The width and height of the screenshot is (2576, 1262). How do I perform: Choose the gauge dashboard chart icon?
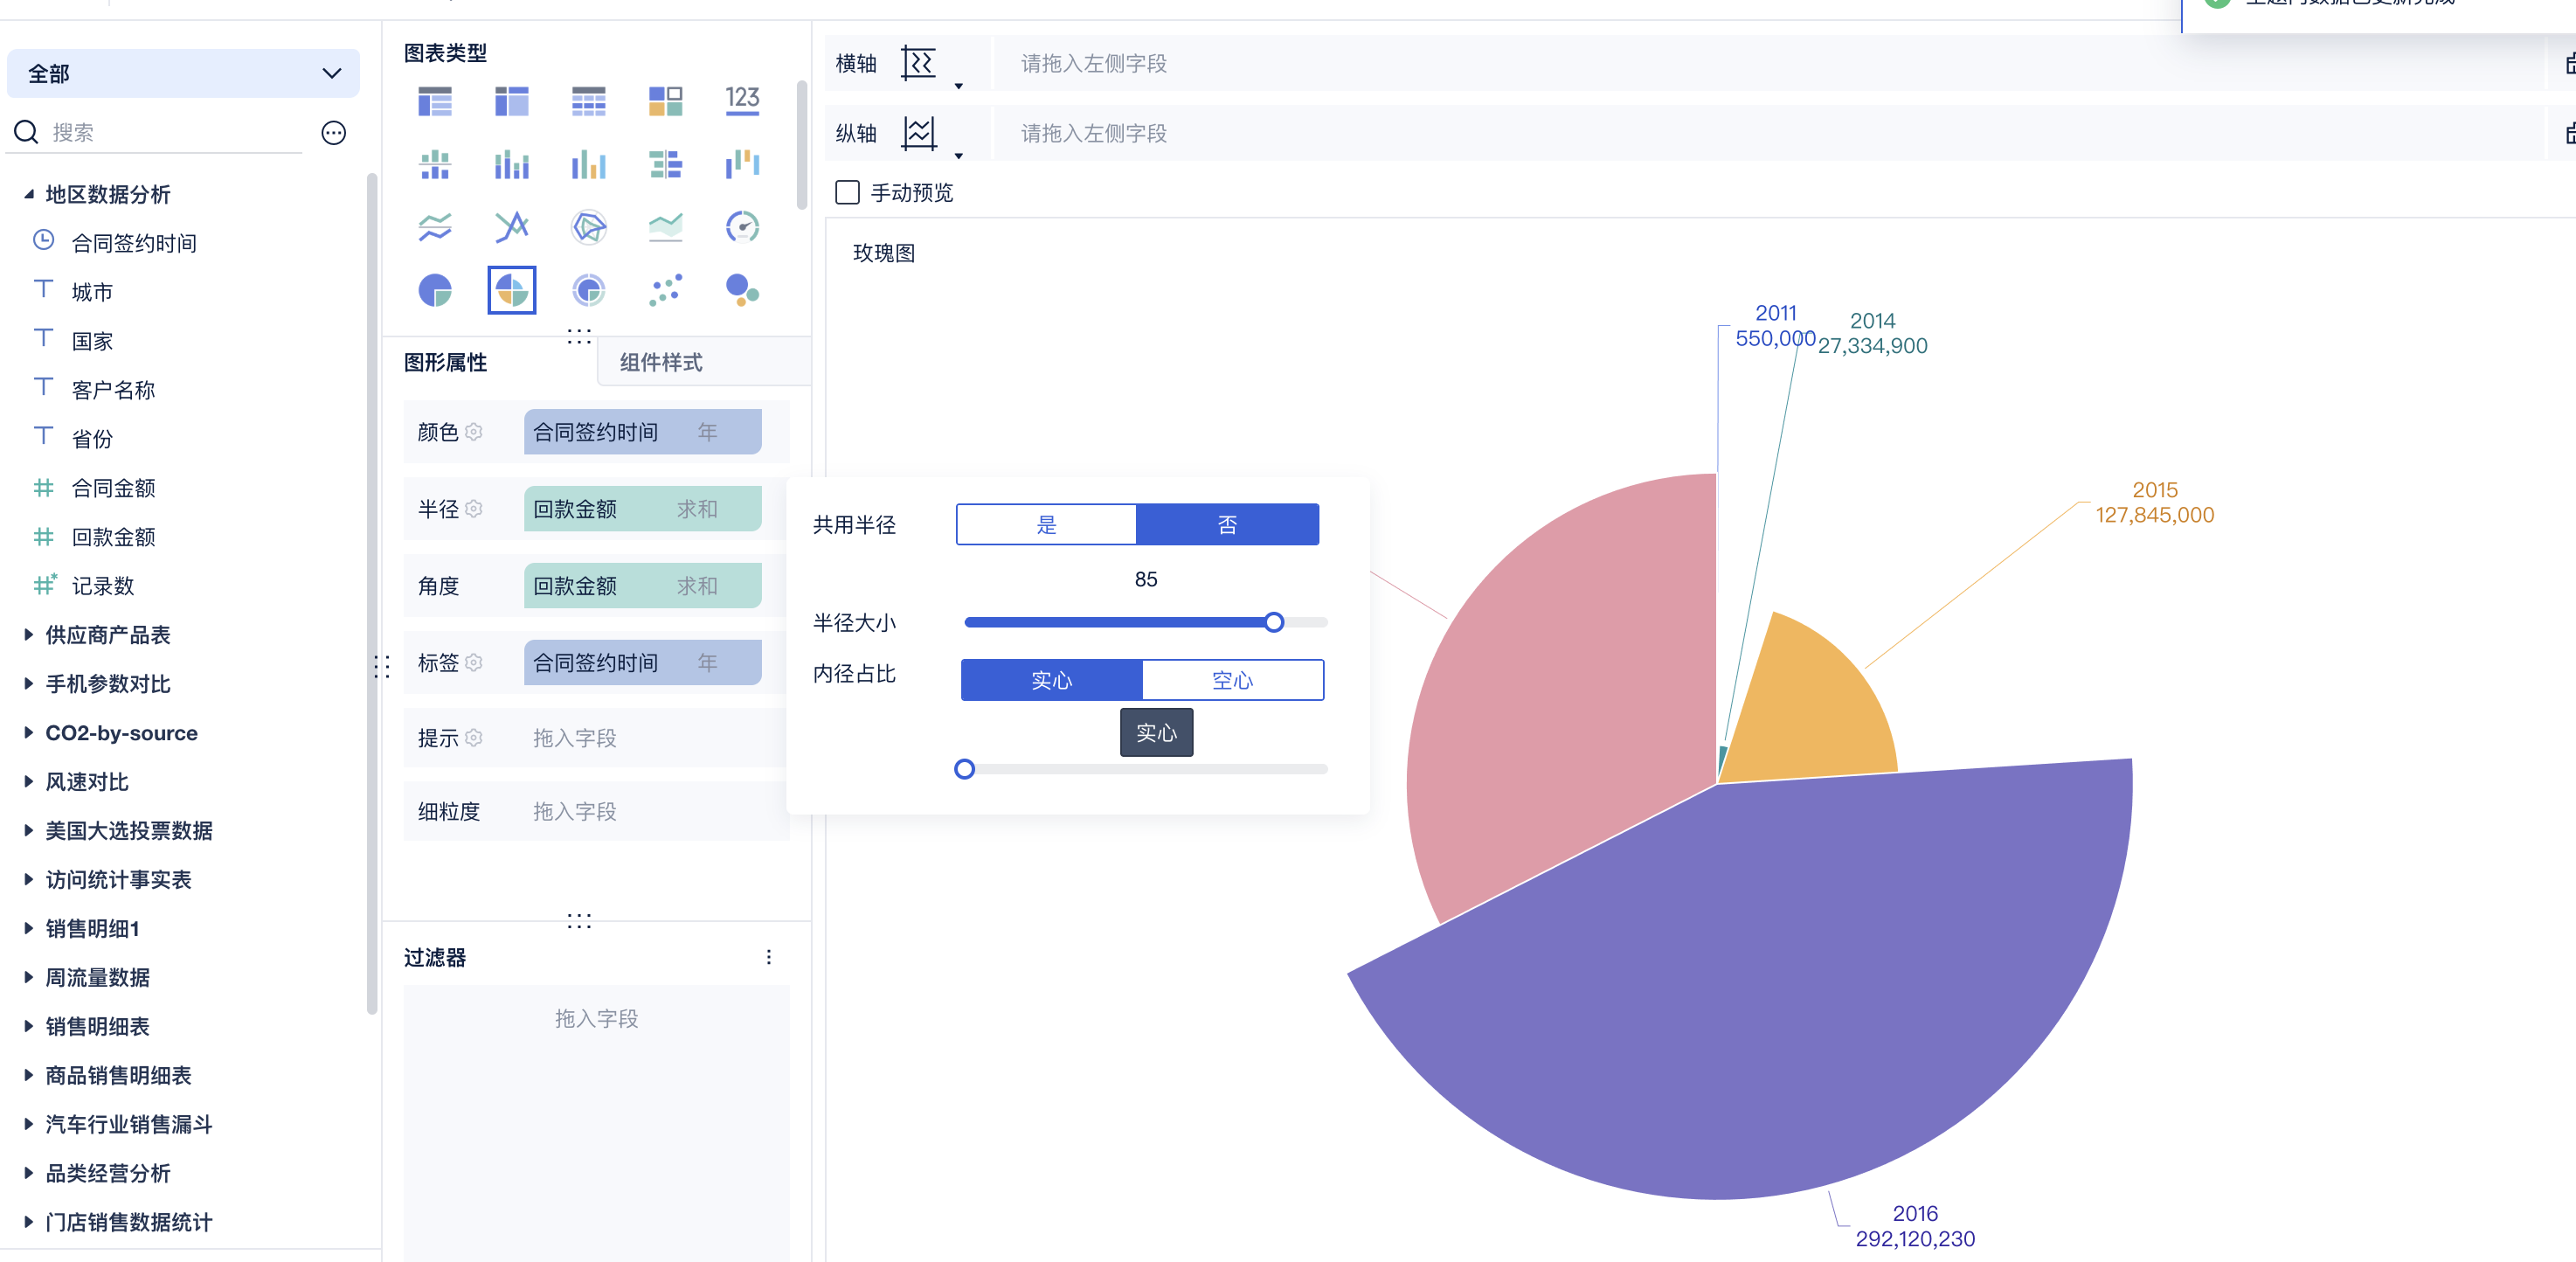(741, 227)
